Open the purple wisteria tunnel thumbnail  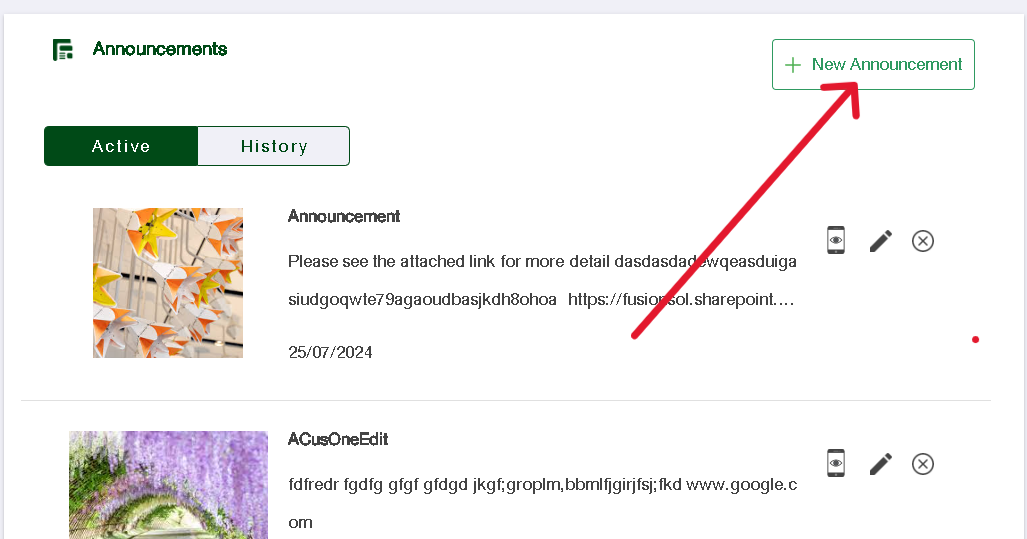pos(168,485)
